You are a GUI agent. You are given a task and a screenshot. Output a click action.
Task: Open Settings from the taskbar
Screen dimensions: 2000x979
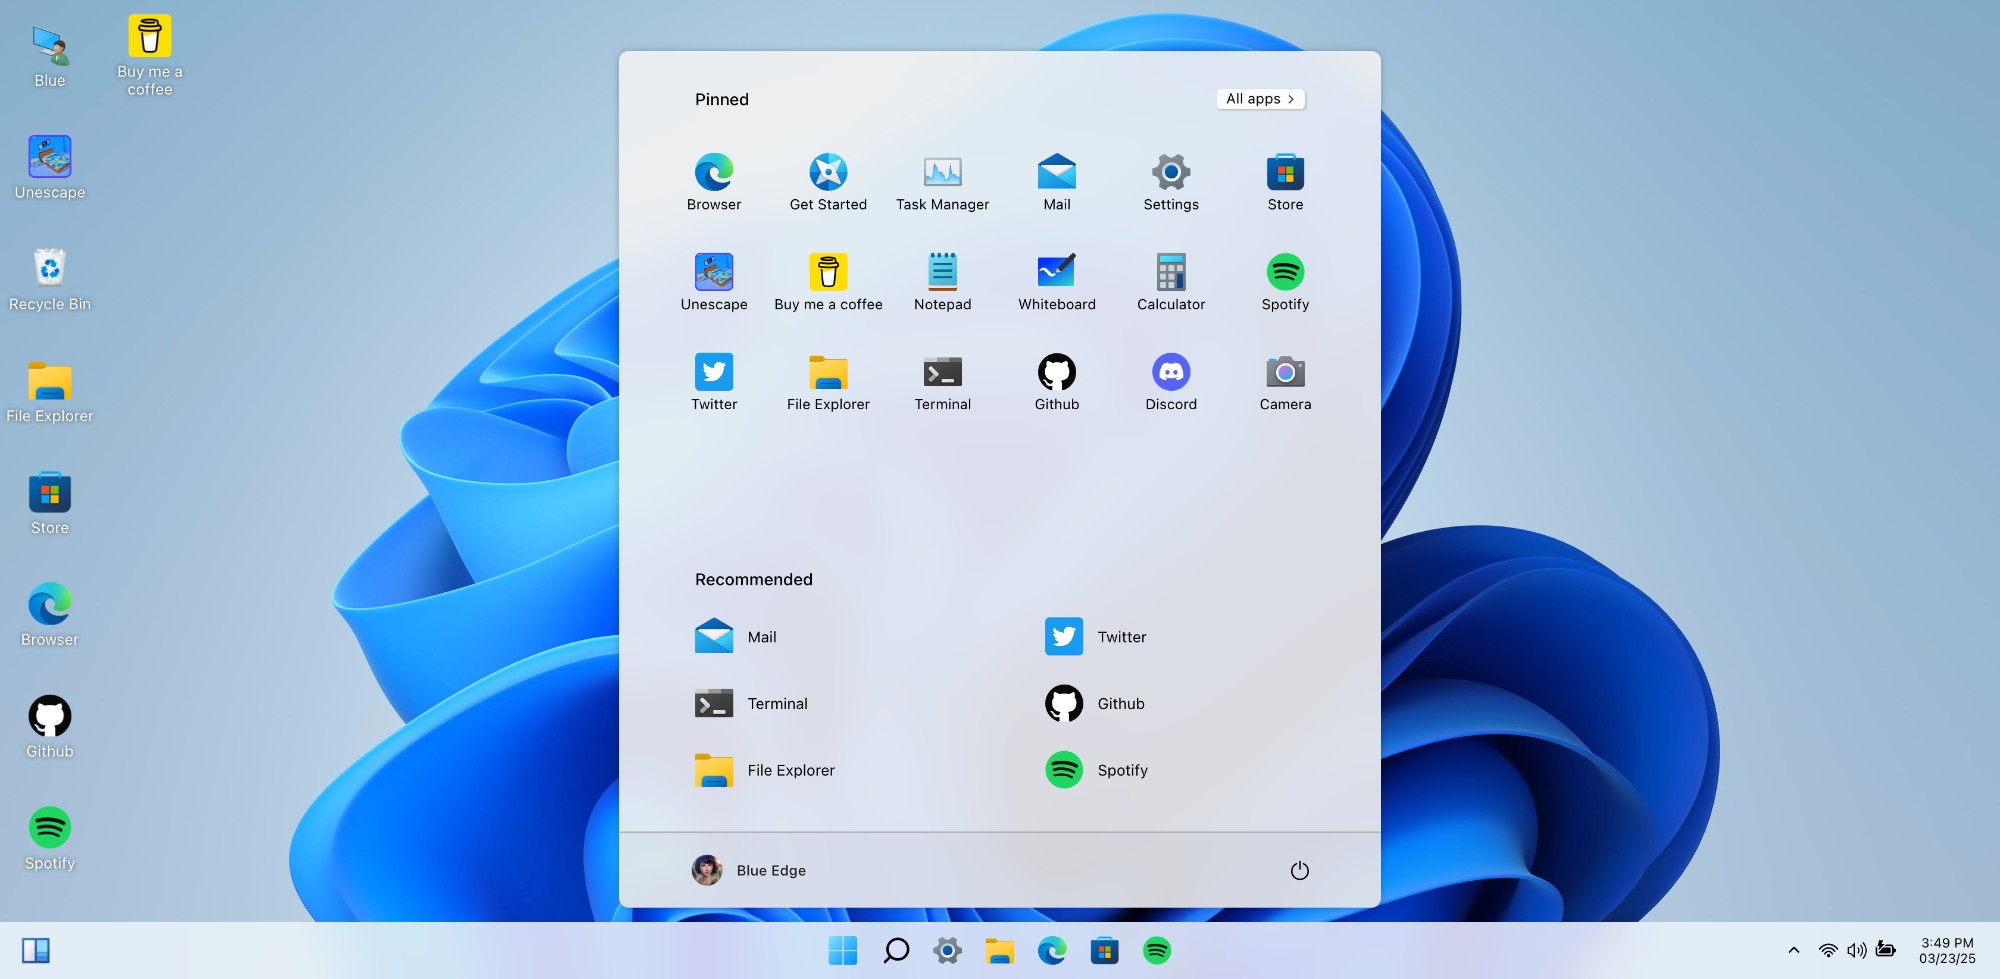click(947, 950)
